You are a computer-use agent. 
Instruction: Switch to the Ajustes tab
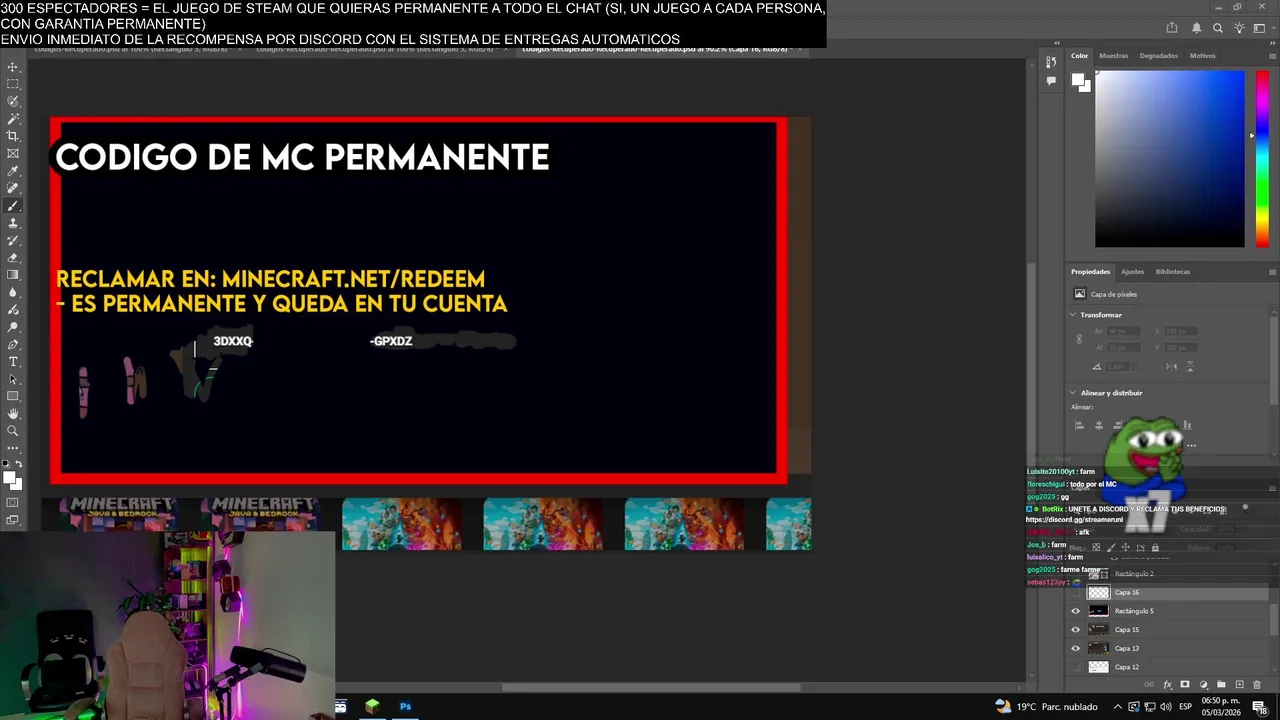pos(1132,272)
